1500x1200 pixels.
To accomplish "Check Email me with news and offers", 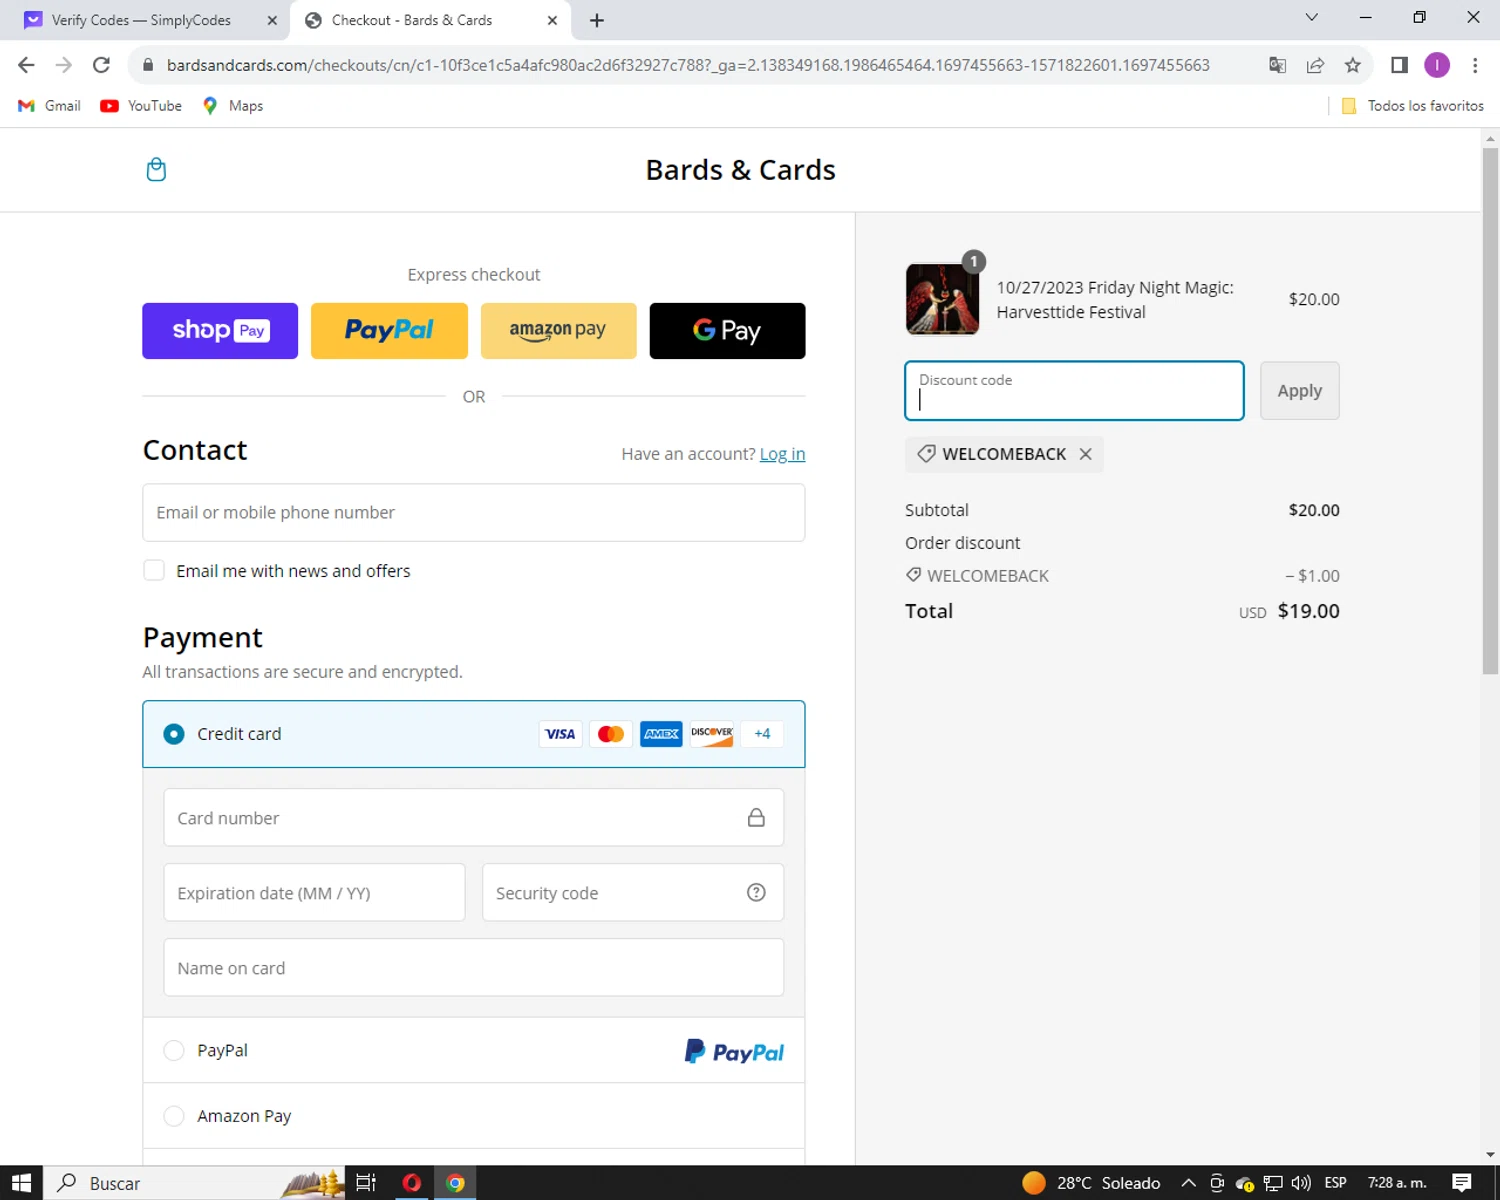I will tap(154, 570).
